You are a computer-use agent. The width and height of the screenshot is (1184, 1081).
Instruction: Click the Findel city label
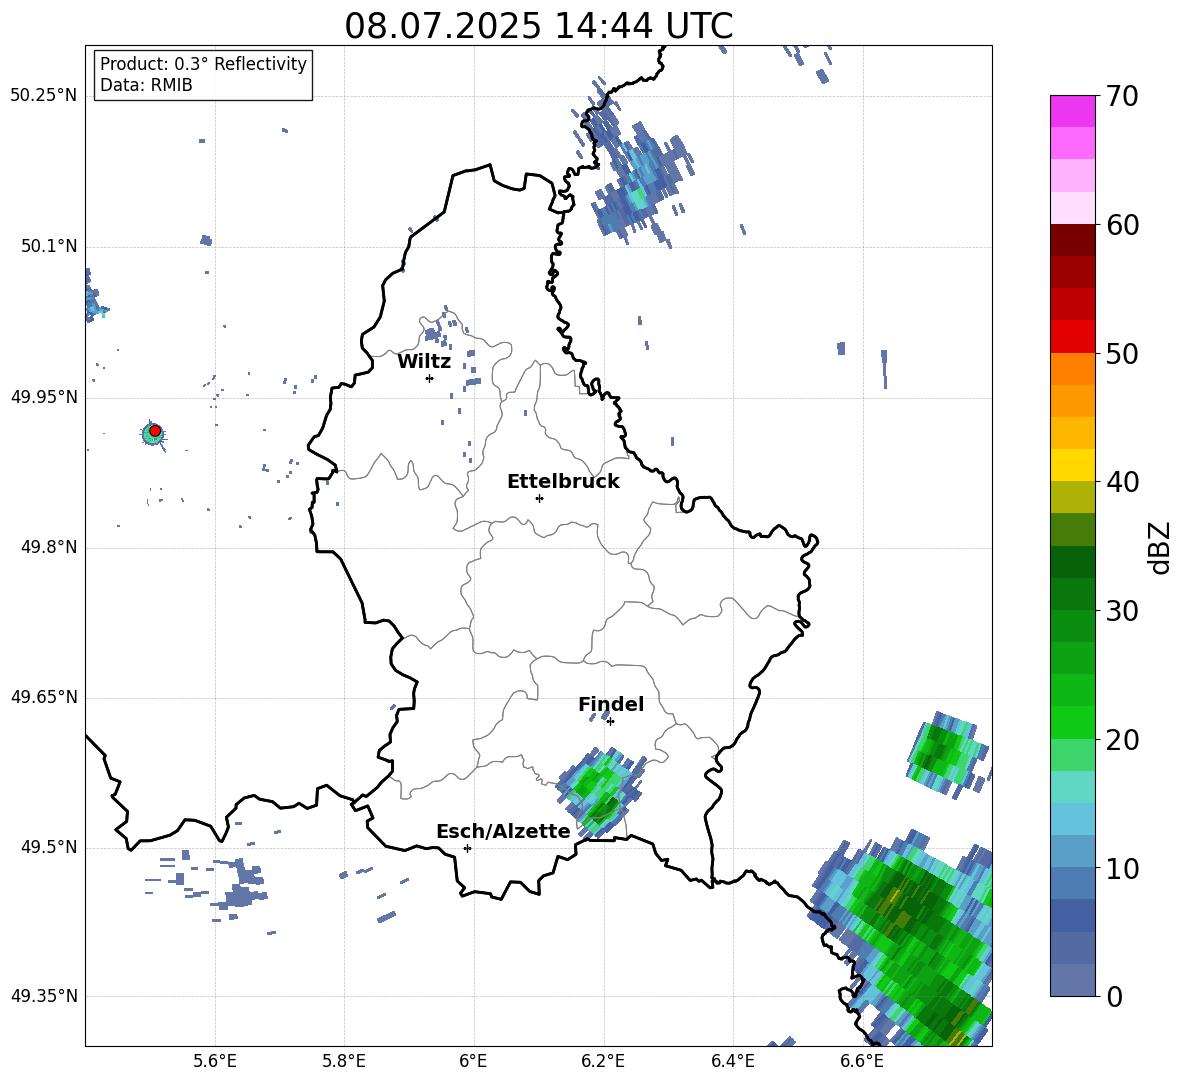point(611,704)
